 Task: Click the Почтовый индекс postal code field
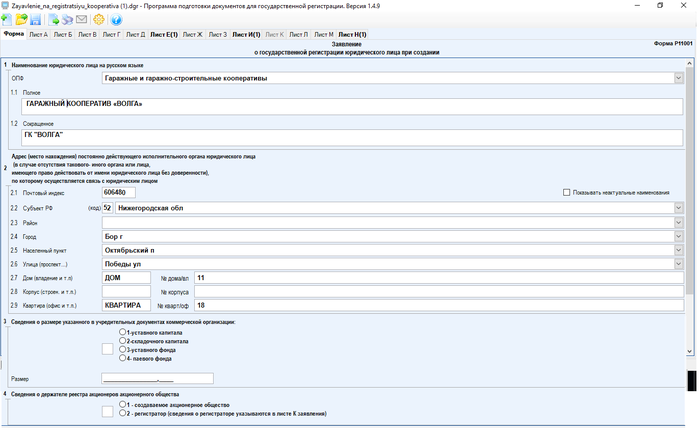[x=118, y=192]
